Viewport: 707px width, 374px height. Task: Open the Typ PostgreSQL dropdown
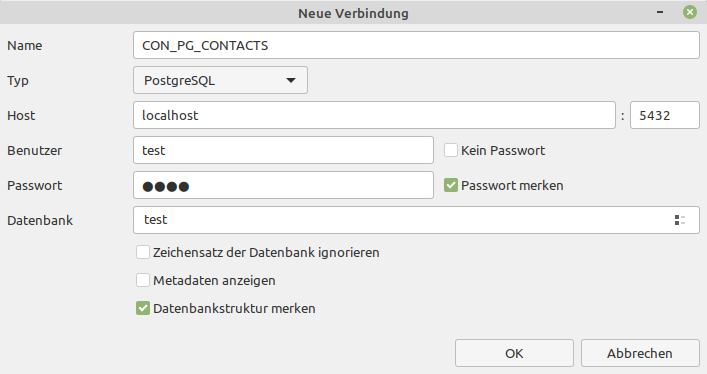220,80
